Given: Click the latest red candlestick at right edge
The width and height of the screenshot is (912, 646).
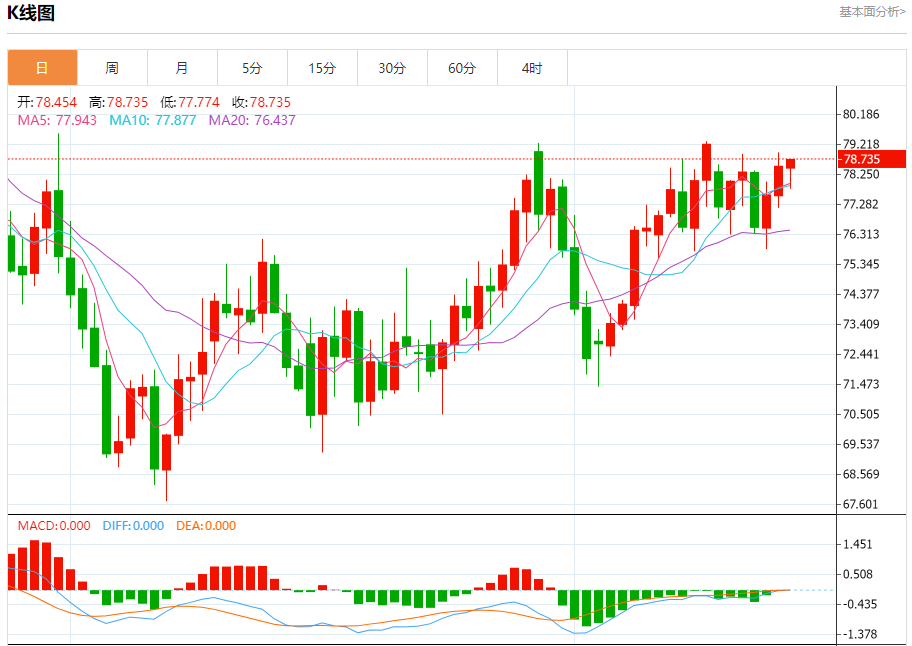Looking at the screenshot, I should 790,165.
